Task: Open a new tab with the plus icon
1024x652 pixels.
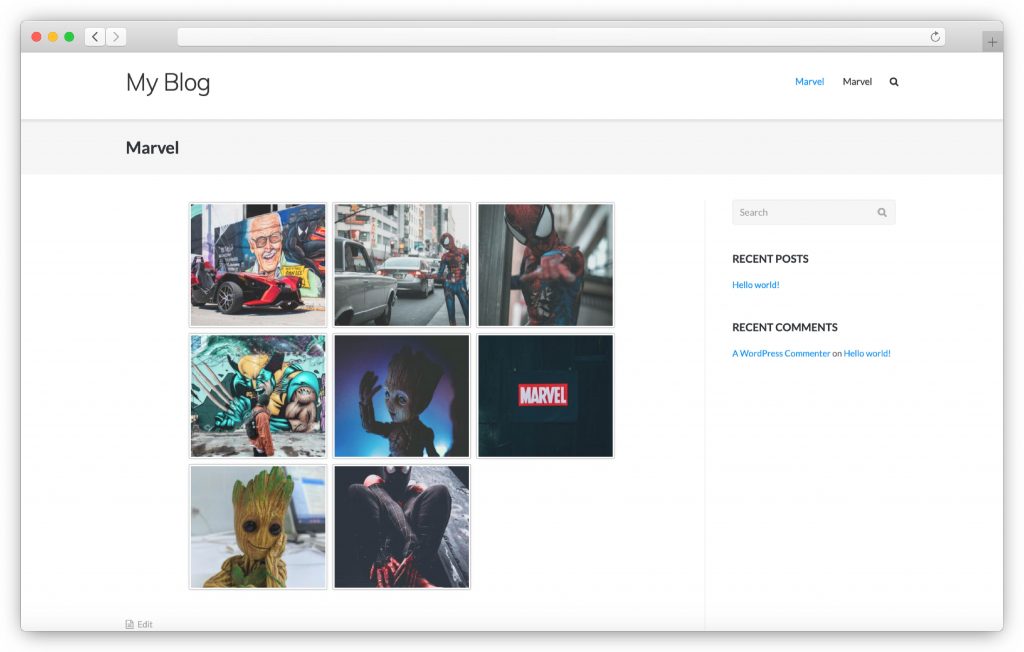Action: click(992, 40)
